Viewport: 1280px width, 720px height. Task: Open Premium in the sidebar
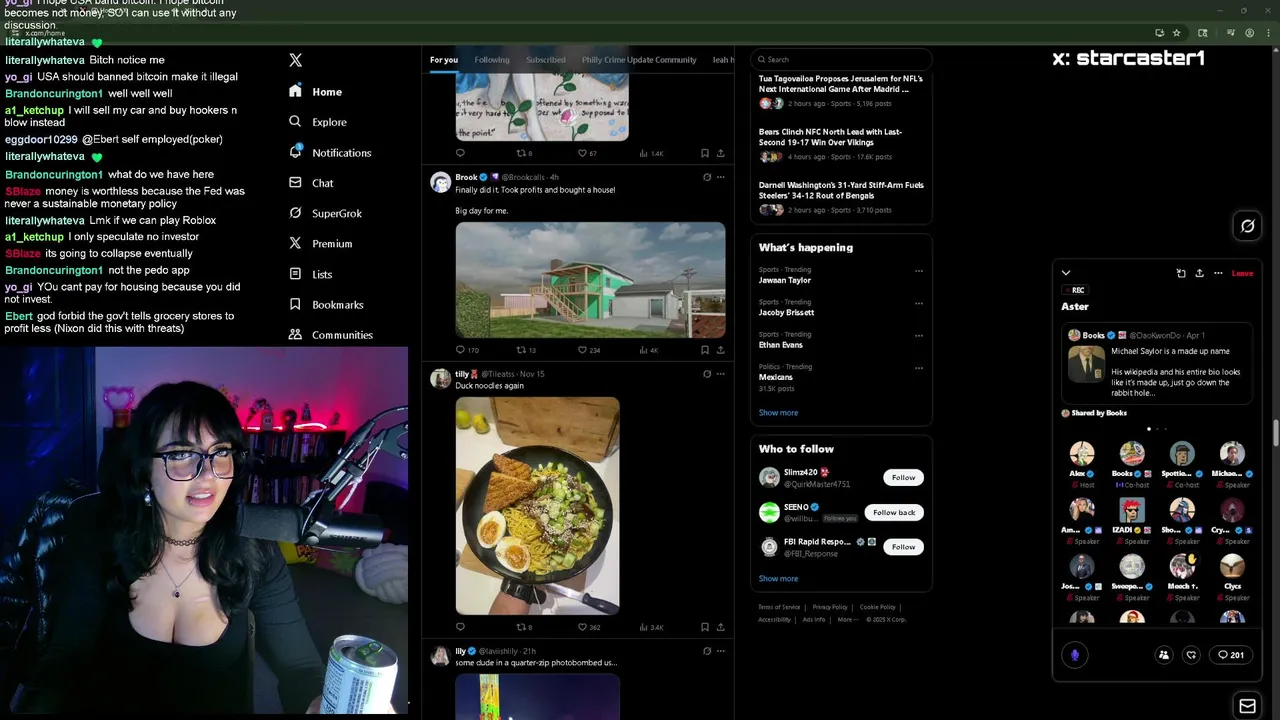(x=320, y=244)
